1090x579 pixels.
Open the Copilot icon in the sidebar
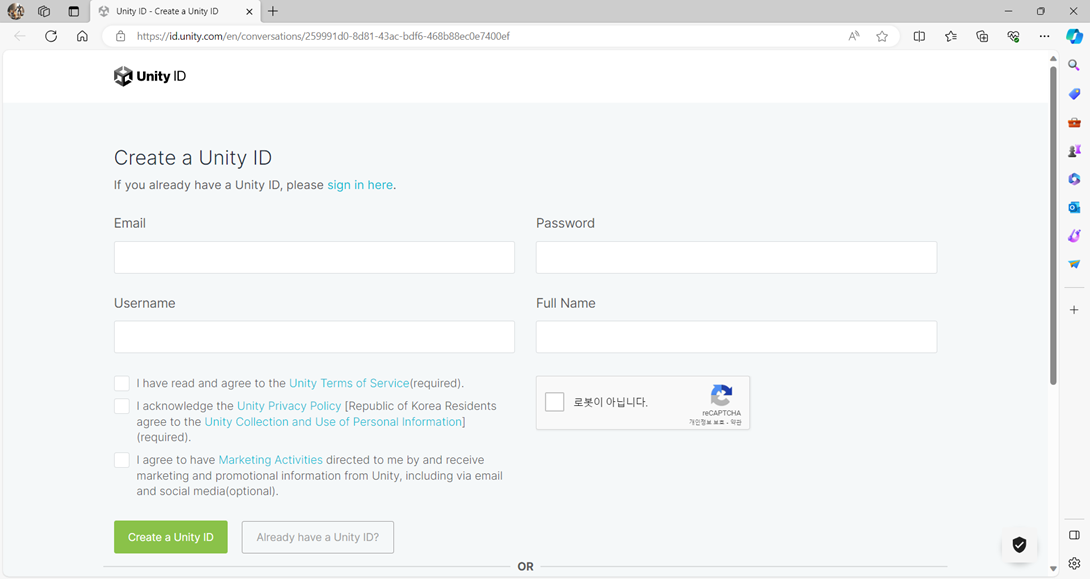(1074, 36)
